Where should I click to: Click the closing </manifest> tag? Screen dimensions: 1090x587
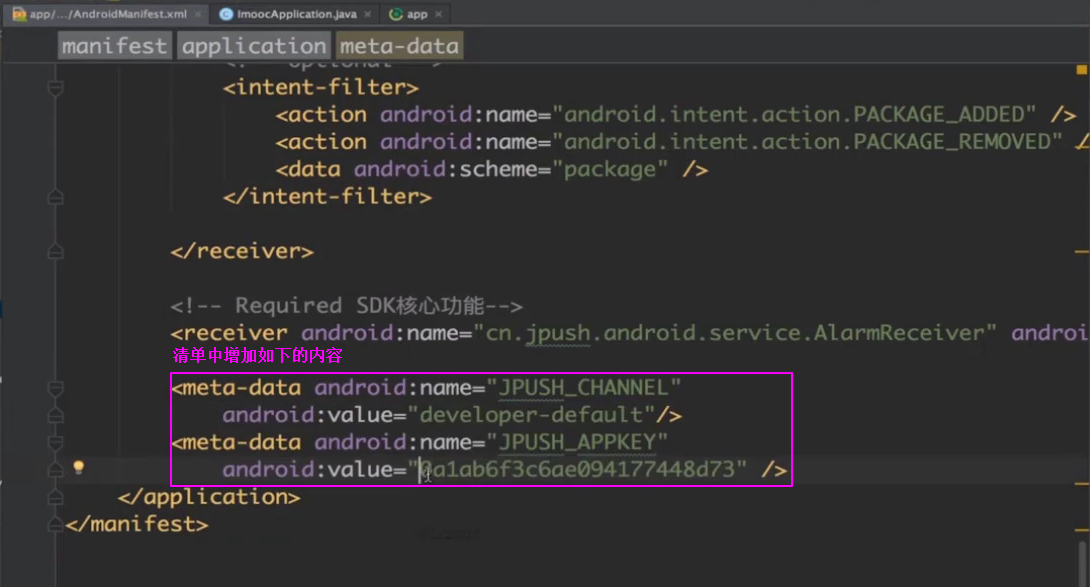coord(137,524)
